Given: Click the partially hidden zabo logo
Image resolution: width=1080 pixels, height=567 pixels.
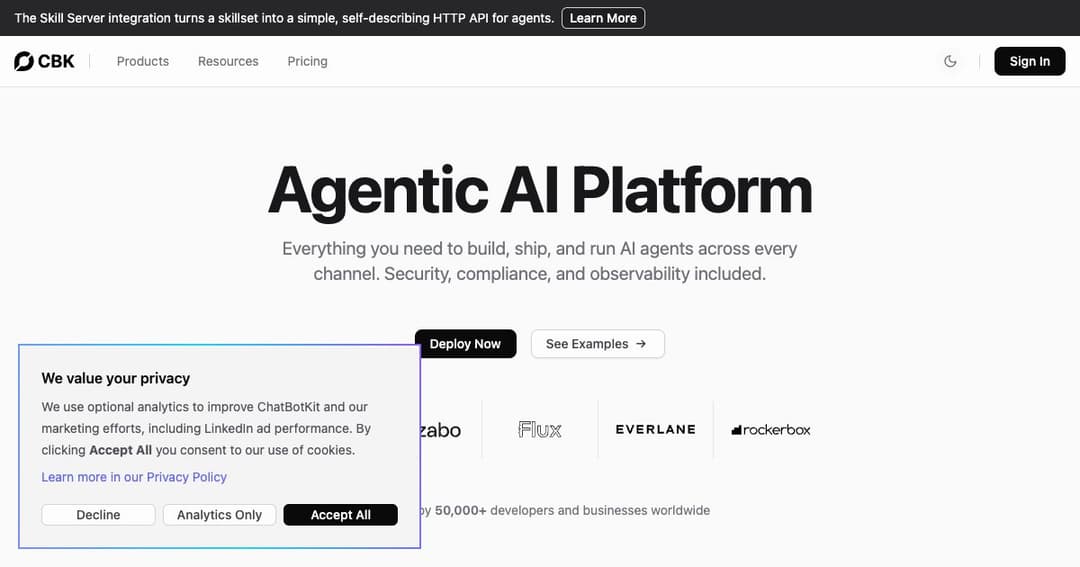Looking at the screenshot, I should pos(441,431).
